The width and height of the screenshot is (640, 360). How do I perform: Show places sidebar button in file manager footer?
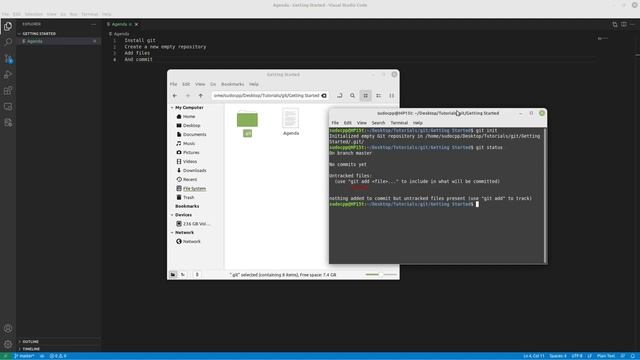click(173, 275)
